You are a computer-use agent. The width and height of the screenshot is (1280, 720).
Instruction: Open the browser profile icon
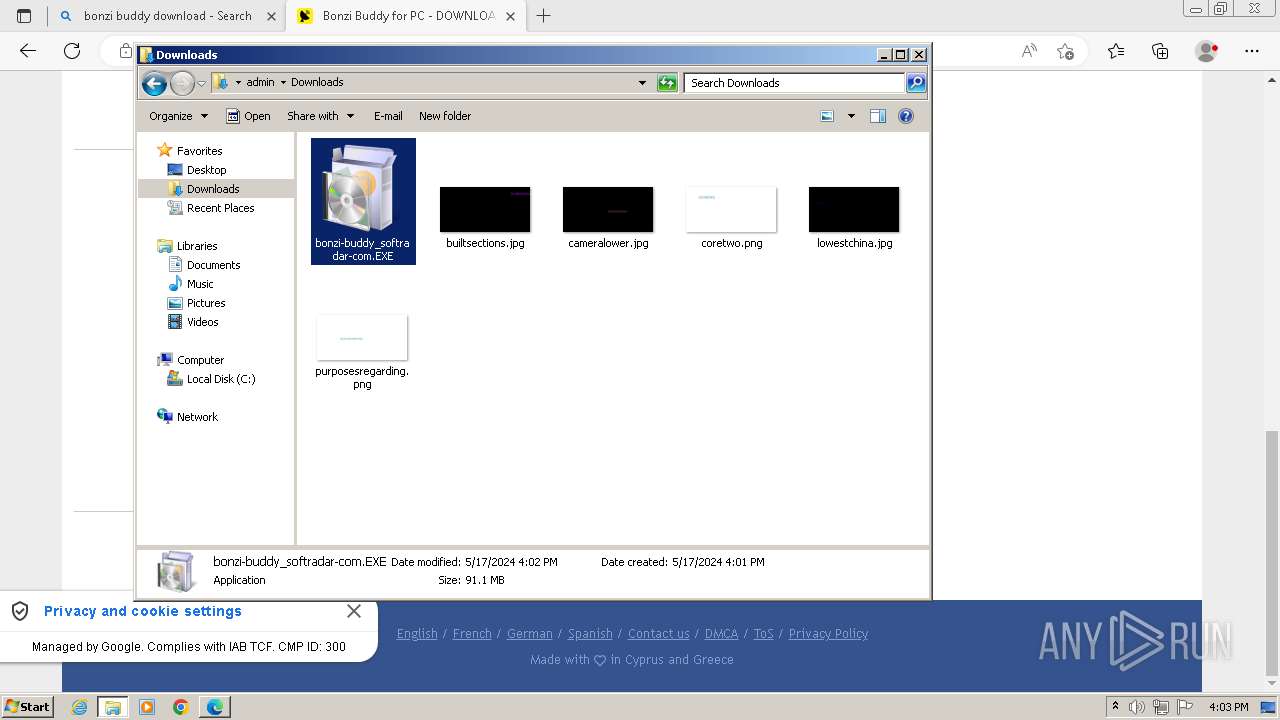[1207, 51]
